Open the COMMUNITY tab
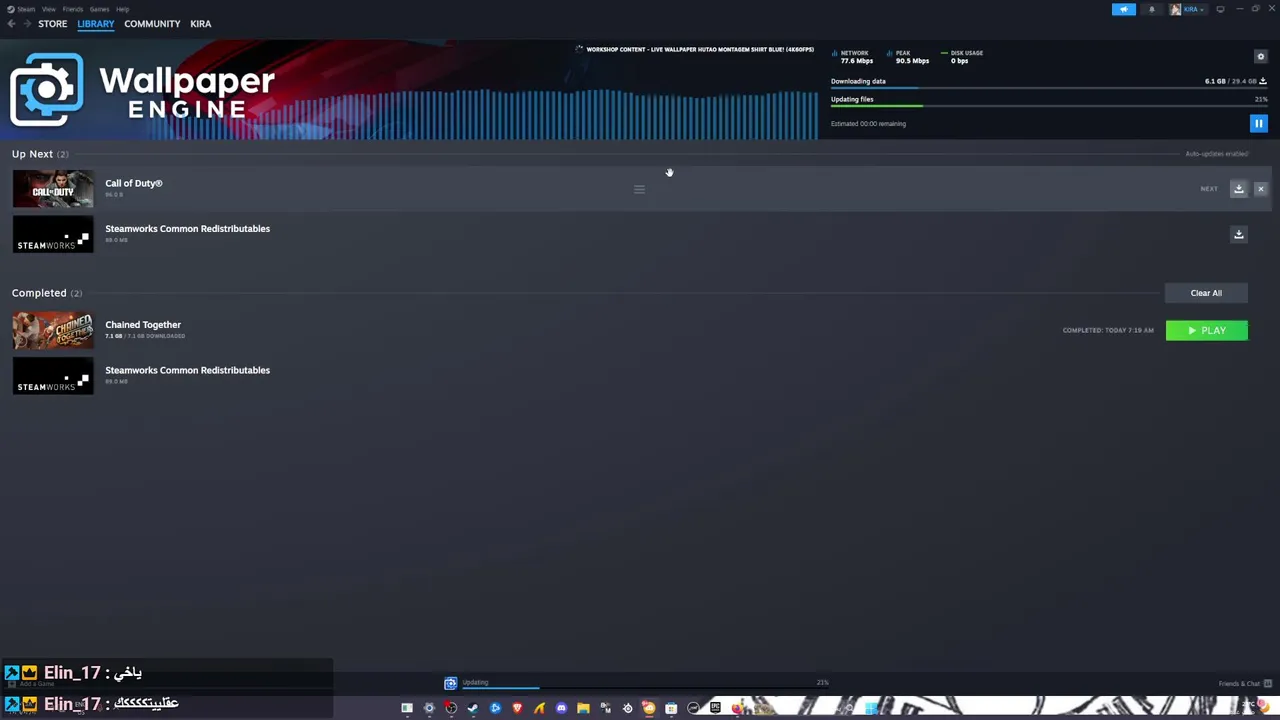 click(152, 24)
